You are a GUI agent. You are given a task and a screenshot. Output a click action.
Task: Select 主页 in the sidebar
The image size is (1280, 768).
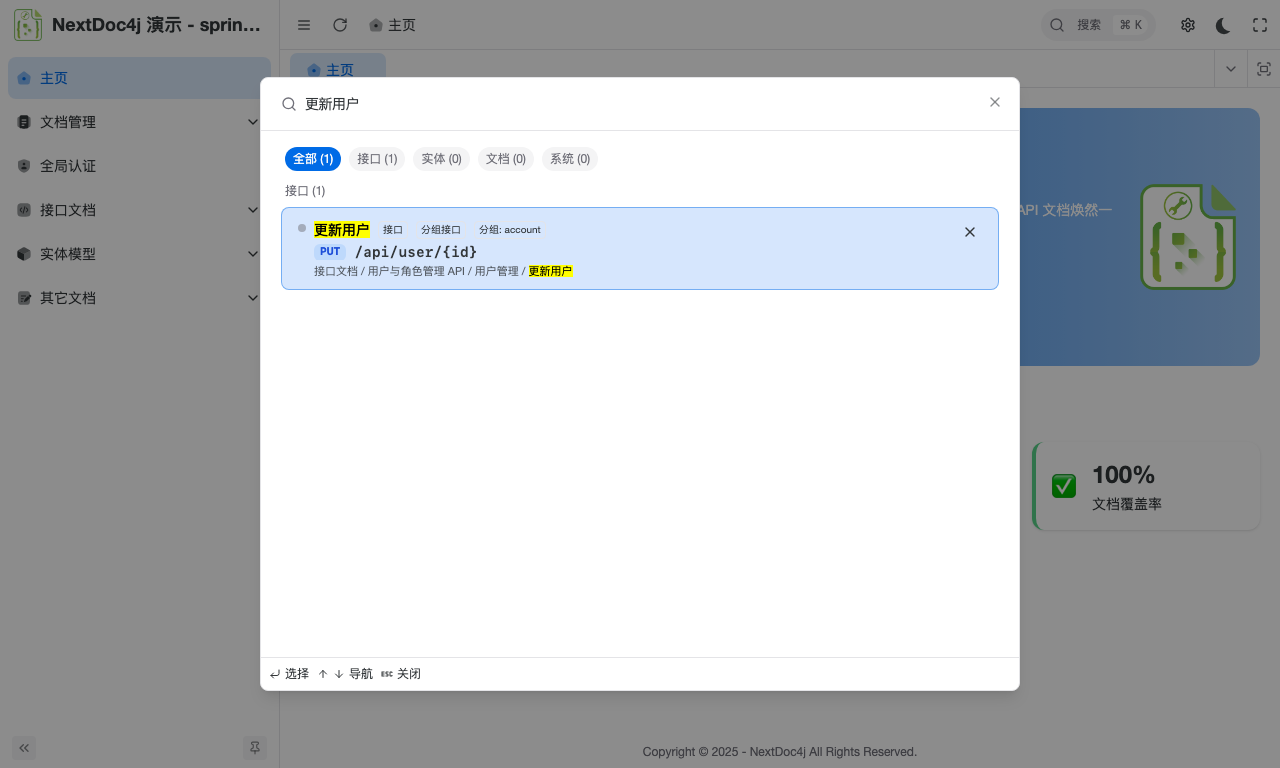tap(139, 78)
